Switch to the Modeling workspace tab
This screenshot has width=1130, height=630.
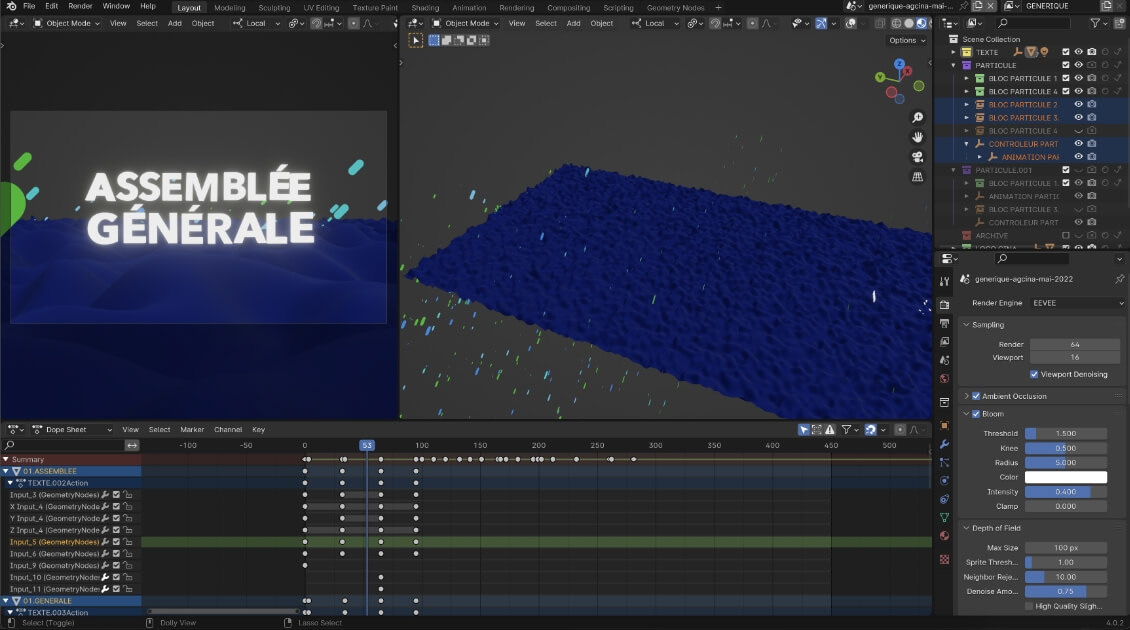pyautogui.click(x=230, y=7)
